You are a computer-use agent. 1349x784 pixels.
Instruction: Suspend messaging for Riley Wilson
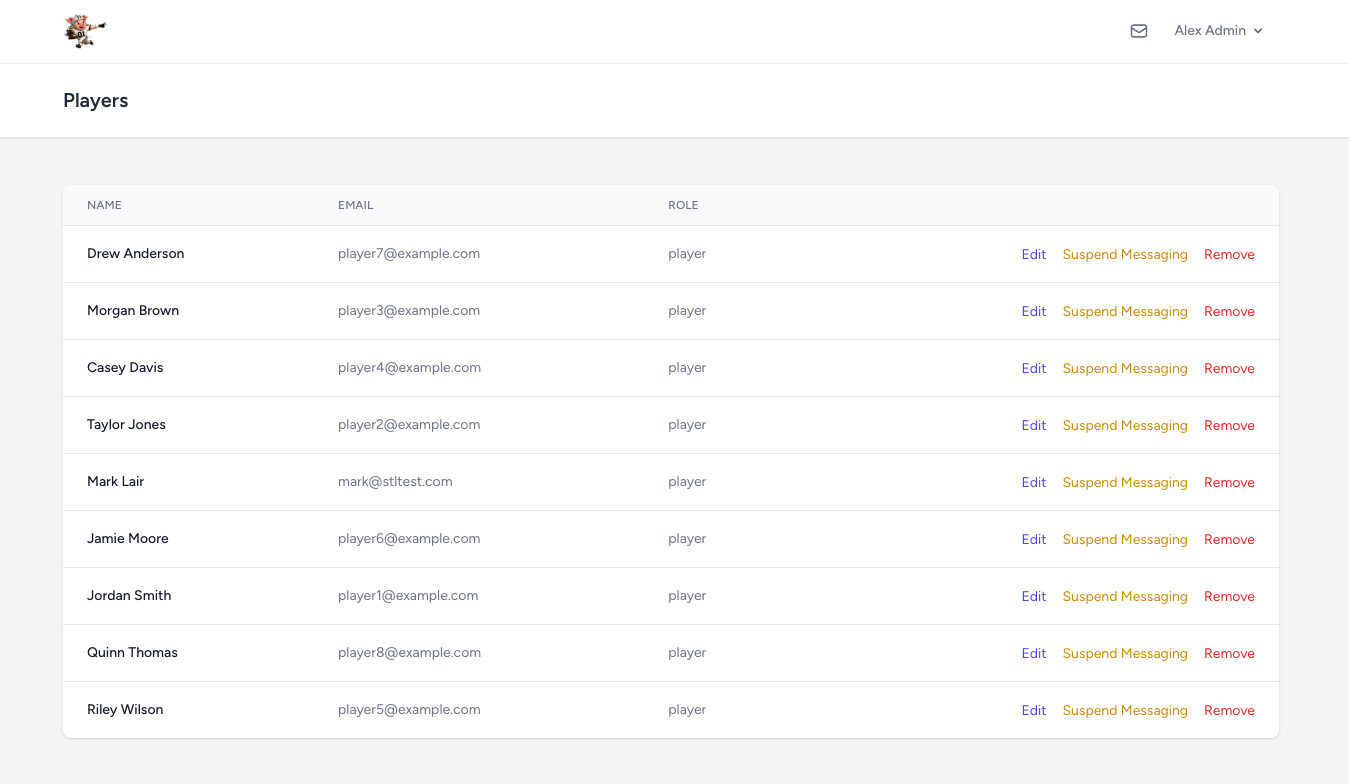coord(1125,710)
